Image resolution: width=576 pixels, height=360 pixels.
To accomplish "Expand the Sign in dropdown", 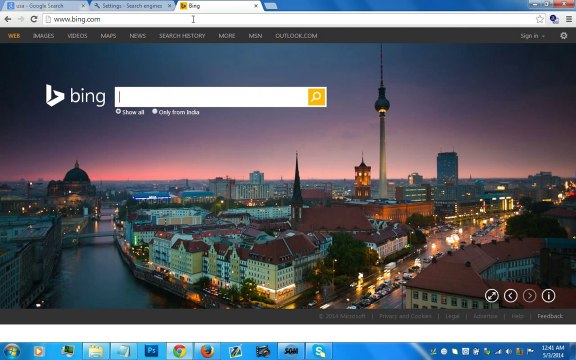I will tap(532, 36).
